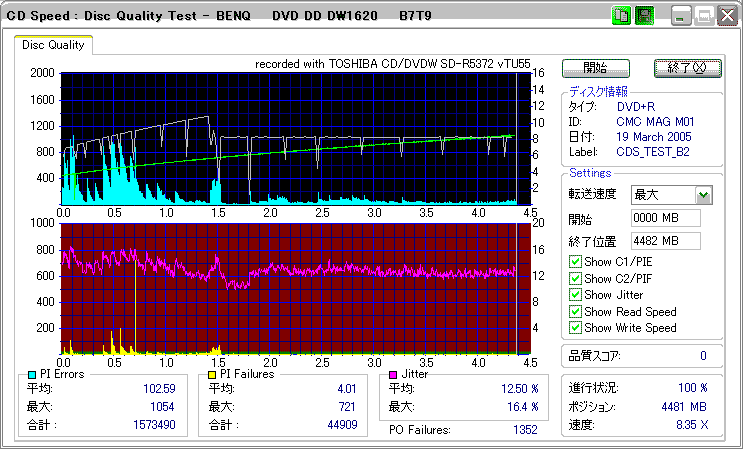The width and height of the screenshot is (743, 449).
Task: Click the label CDS_TEST_B2
Action: 653,152
